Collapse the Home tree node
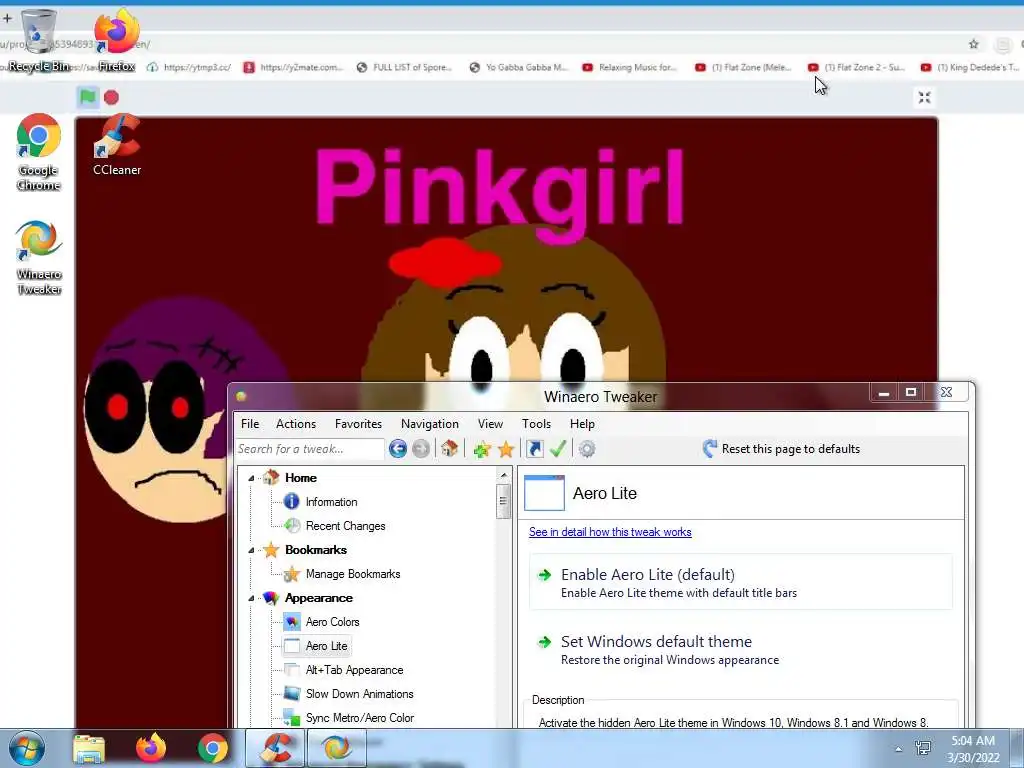This screenshot has width=1024, height=768. pyautogui.click(x=251, y=478)
